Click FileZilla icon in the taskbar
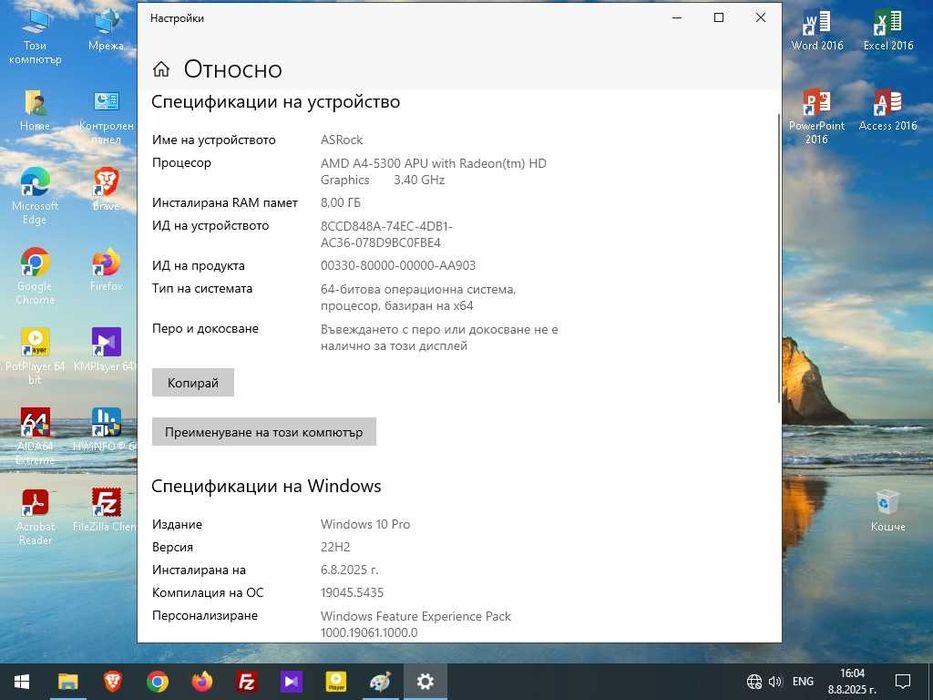The image size is (933, 700). coord(247,682)
